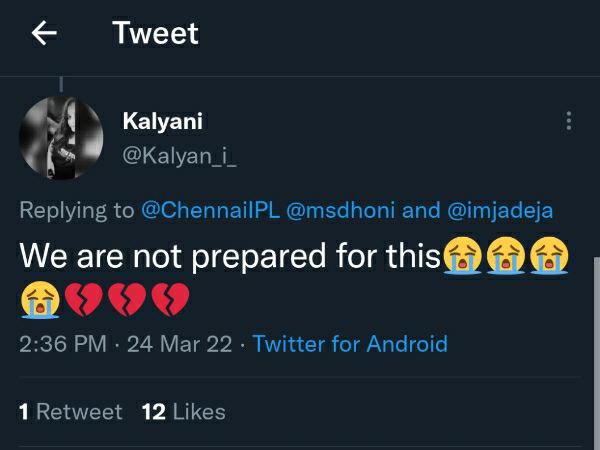
Task: Click the Tweet header title
Action: (155, 33)
